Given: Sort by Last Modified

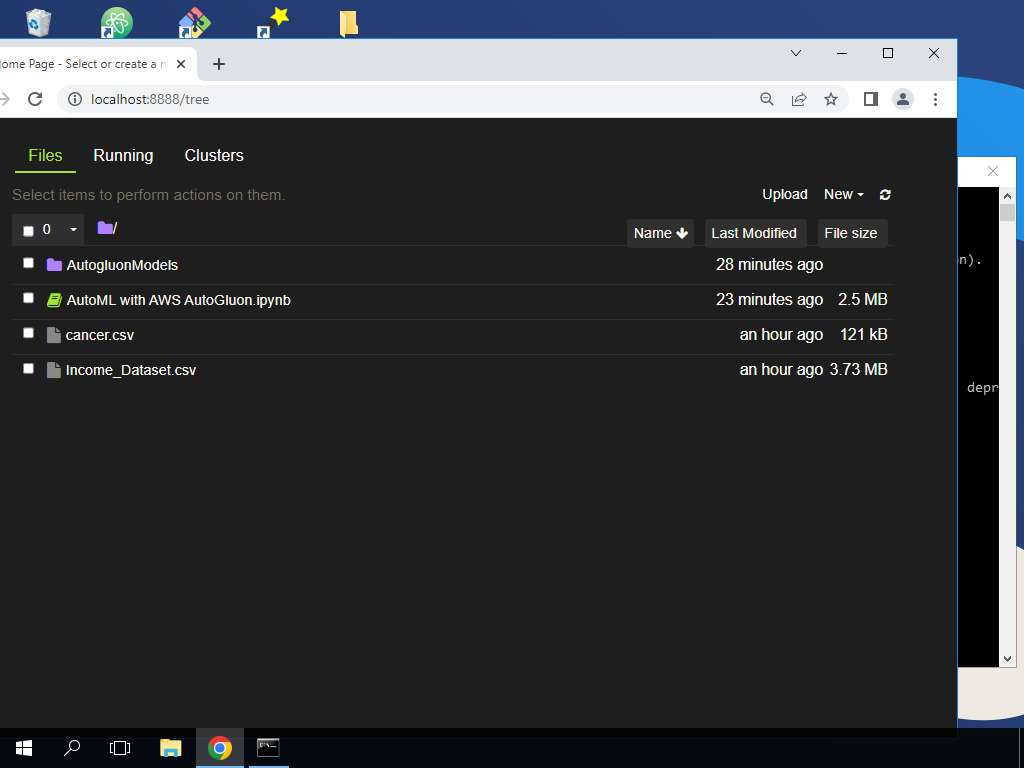Looking at the screenshot, I should pyautogui.click(x=755, y=233).
